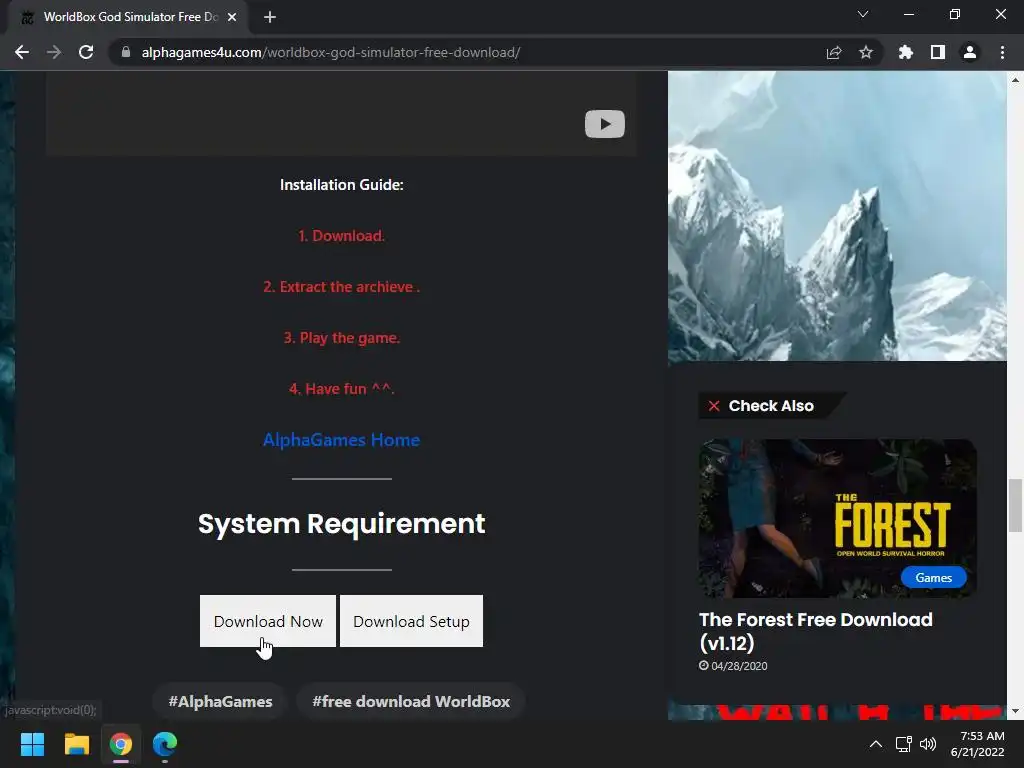Toggle the Chrome side panel

pyautogui.click(x=938, y=52)
